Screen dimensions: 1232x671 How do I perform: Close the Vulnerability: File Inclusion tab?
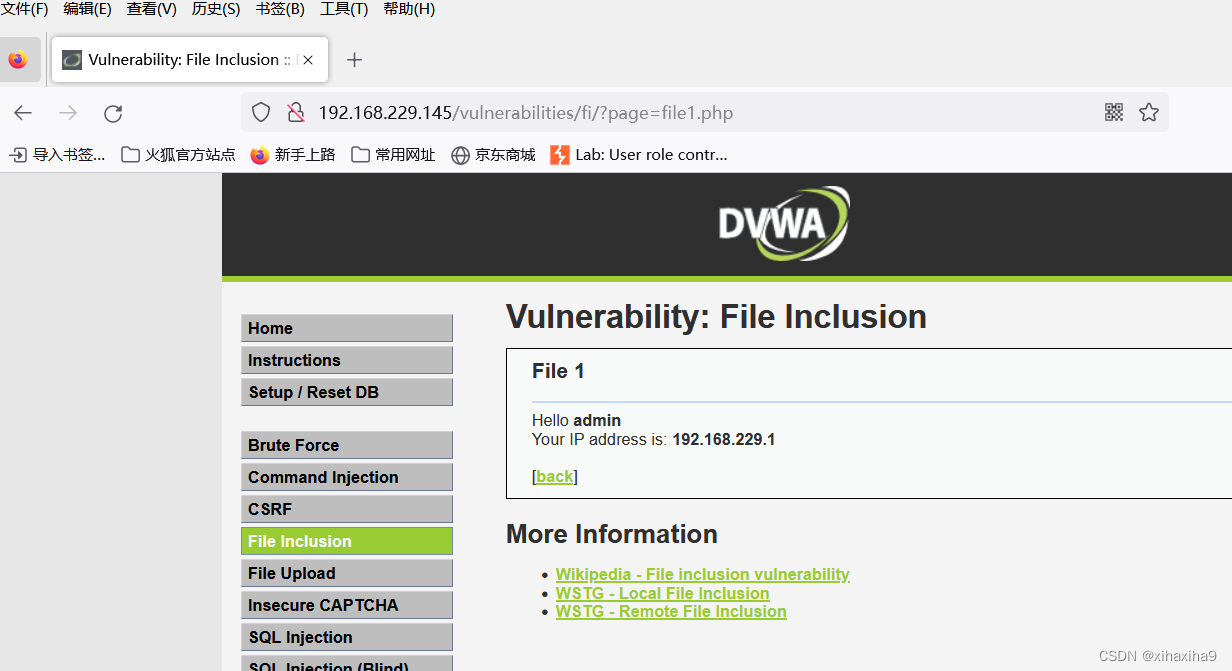[x=308, y=60]
